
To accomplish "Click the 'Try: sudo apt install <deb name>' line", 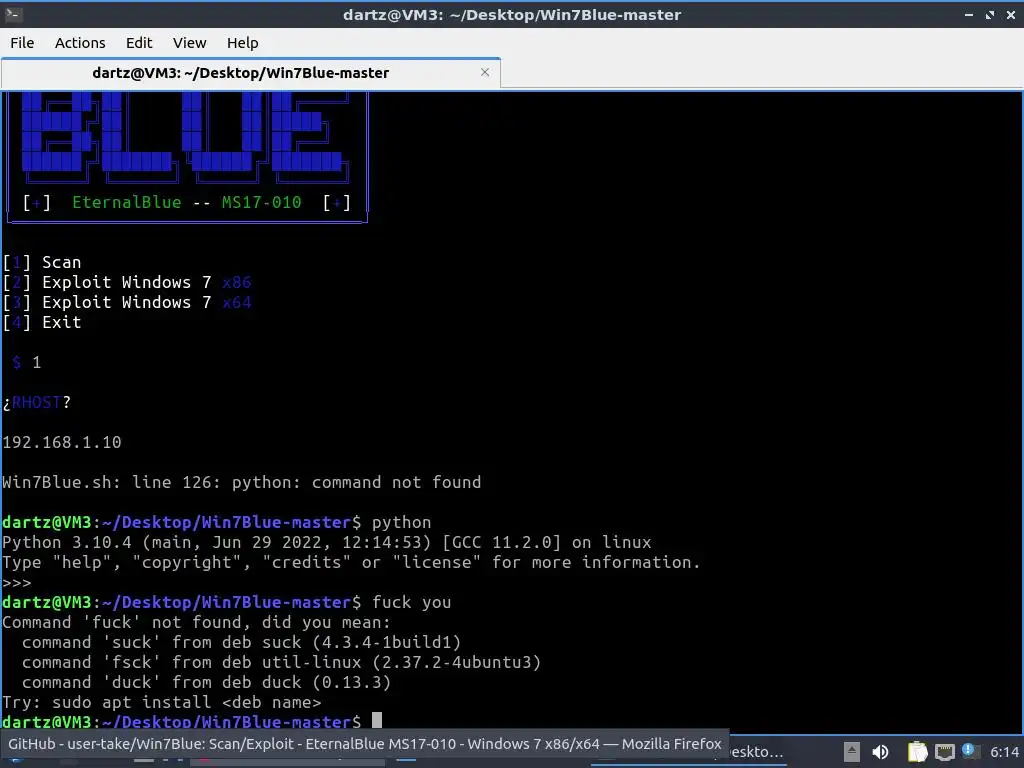I will point(162,702).
